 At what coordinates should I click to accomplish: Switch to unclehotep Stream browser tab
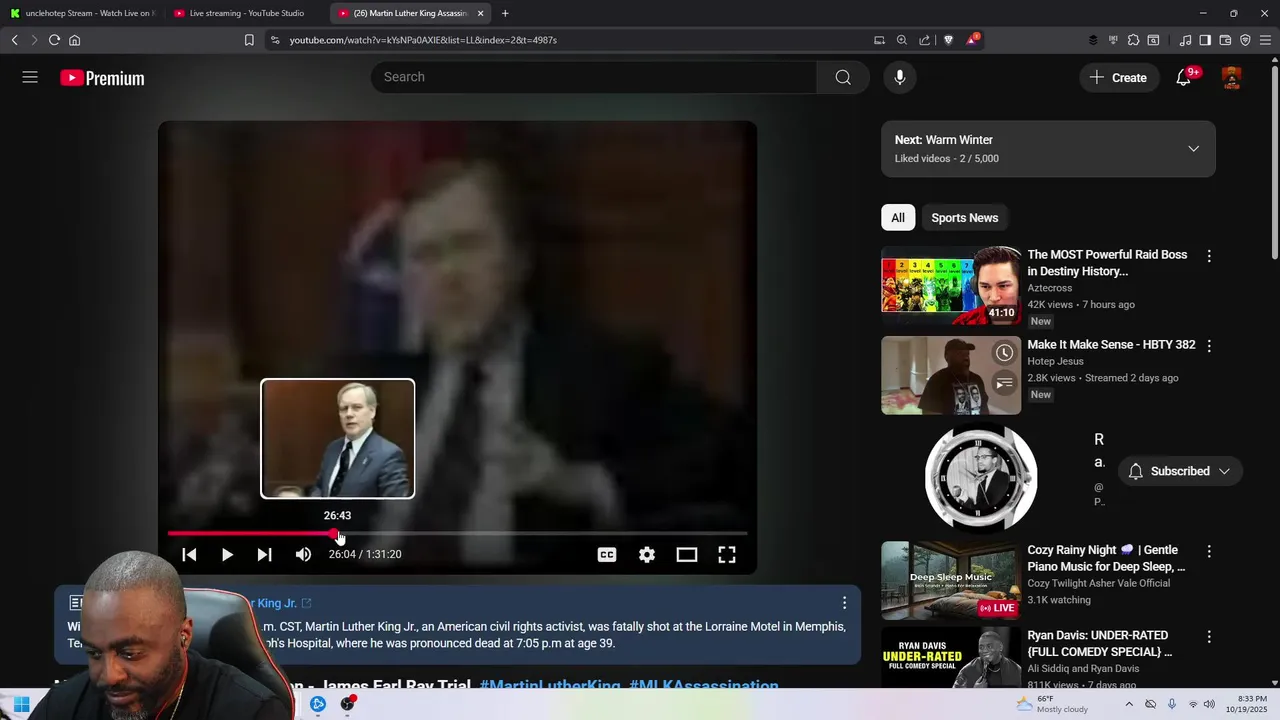pyautogui.click(x=84, y=13)
